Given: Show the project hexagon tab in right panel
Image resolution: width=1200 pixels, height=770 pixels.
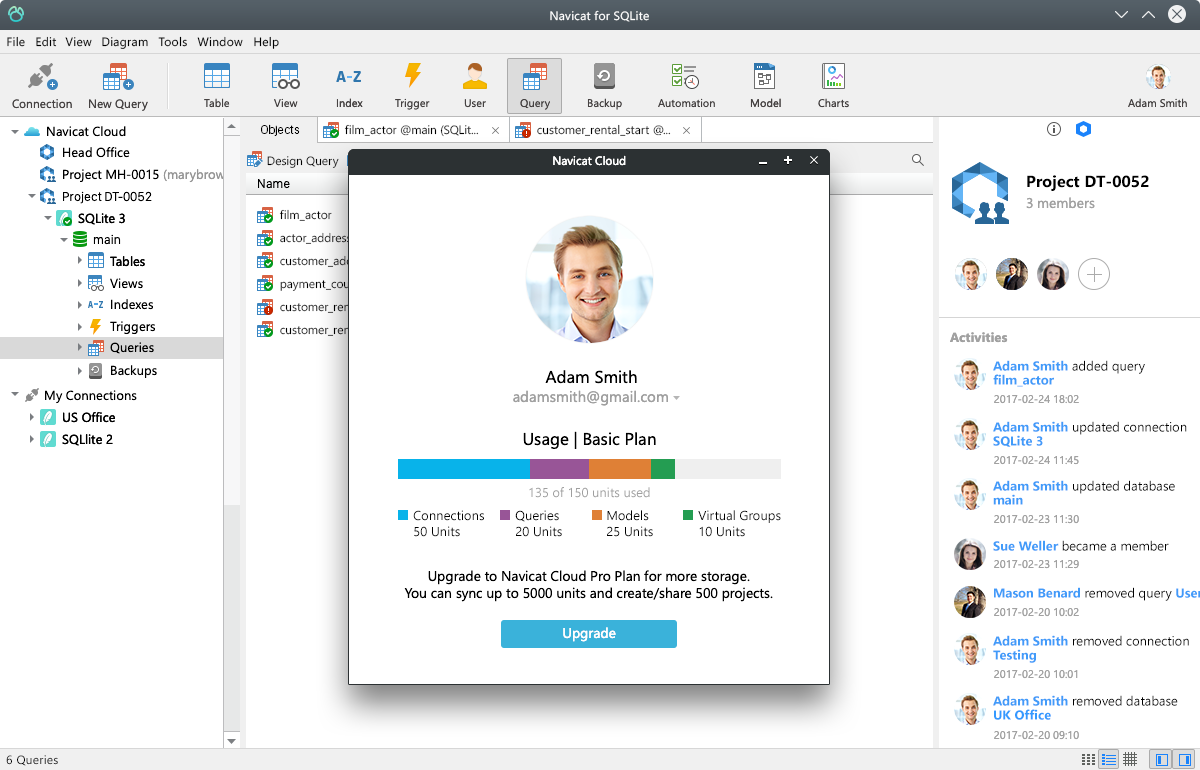Looking at the screenshot, I should click(x=1083, y=129).
